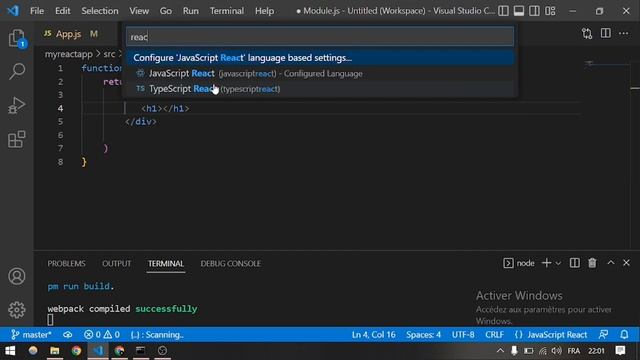Screen dimensions: 640x360
Task: Maximize panel size with chevron up
Action: pos(611,263)
